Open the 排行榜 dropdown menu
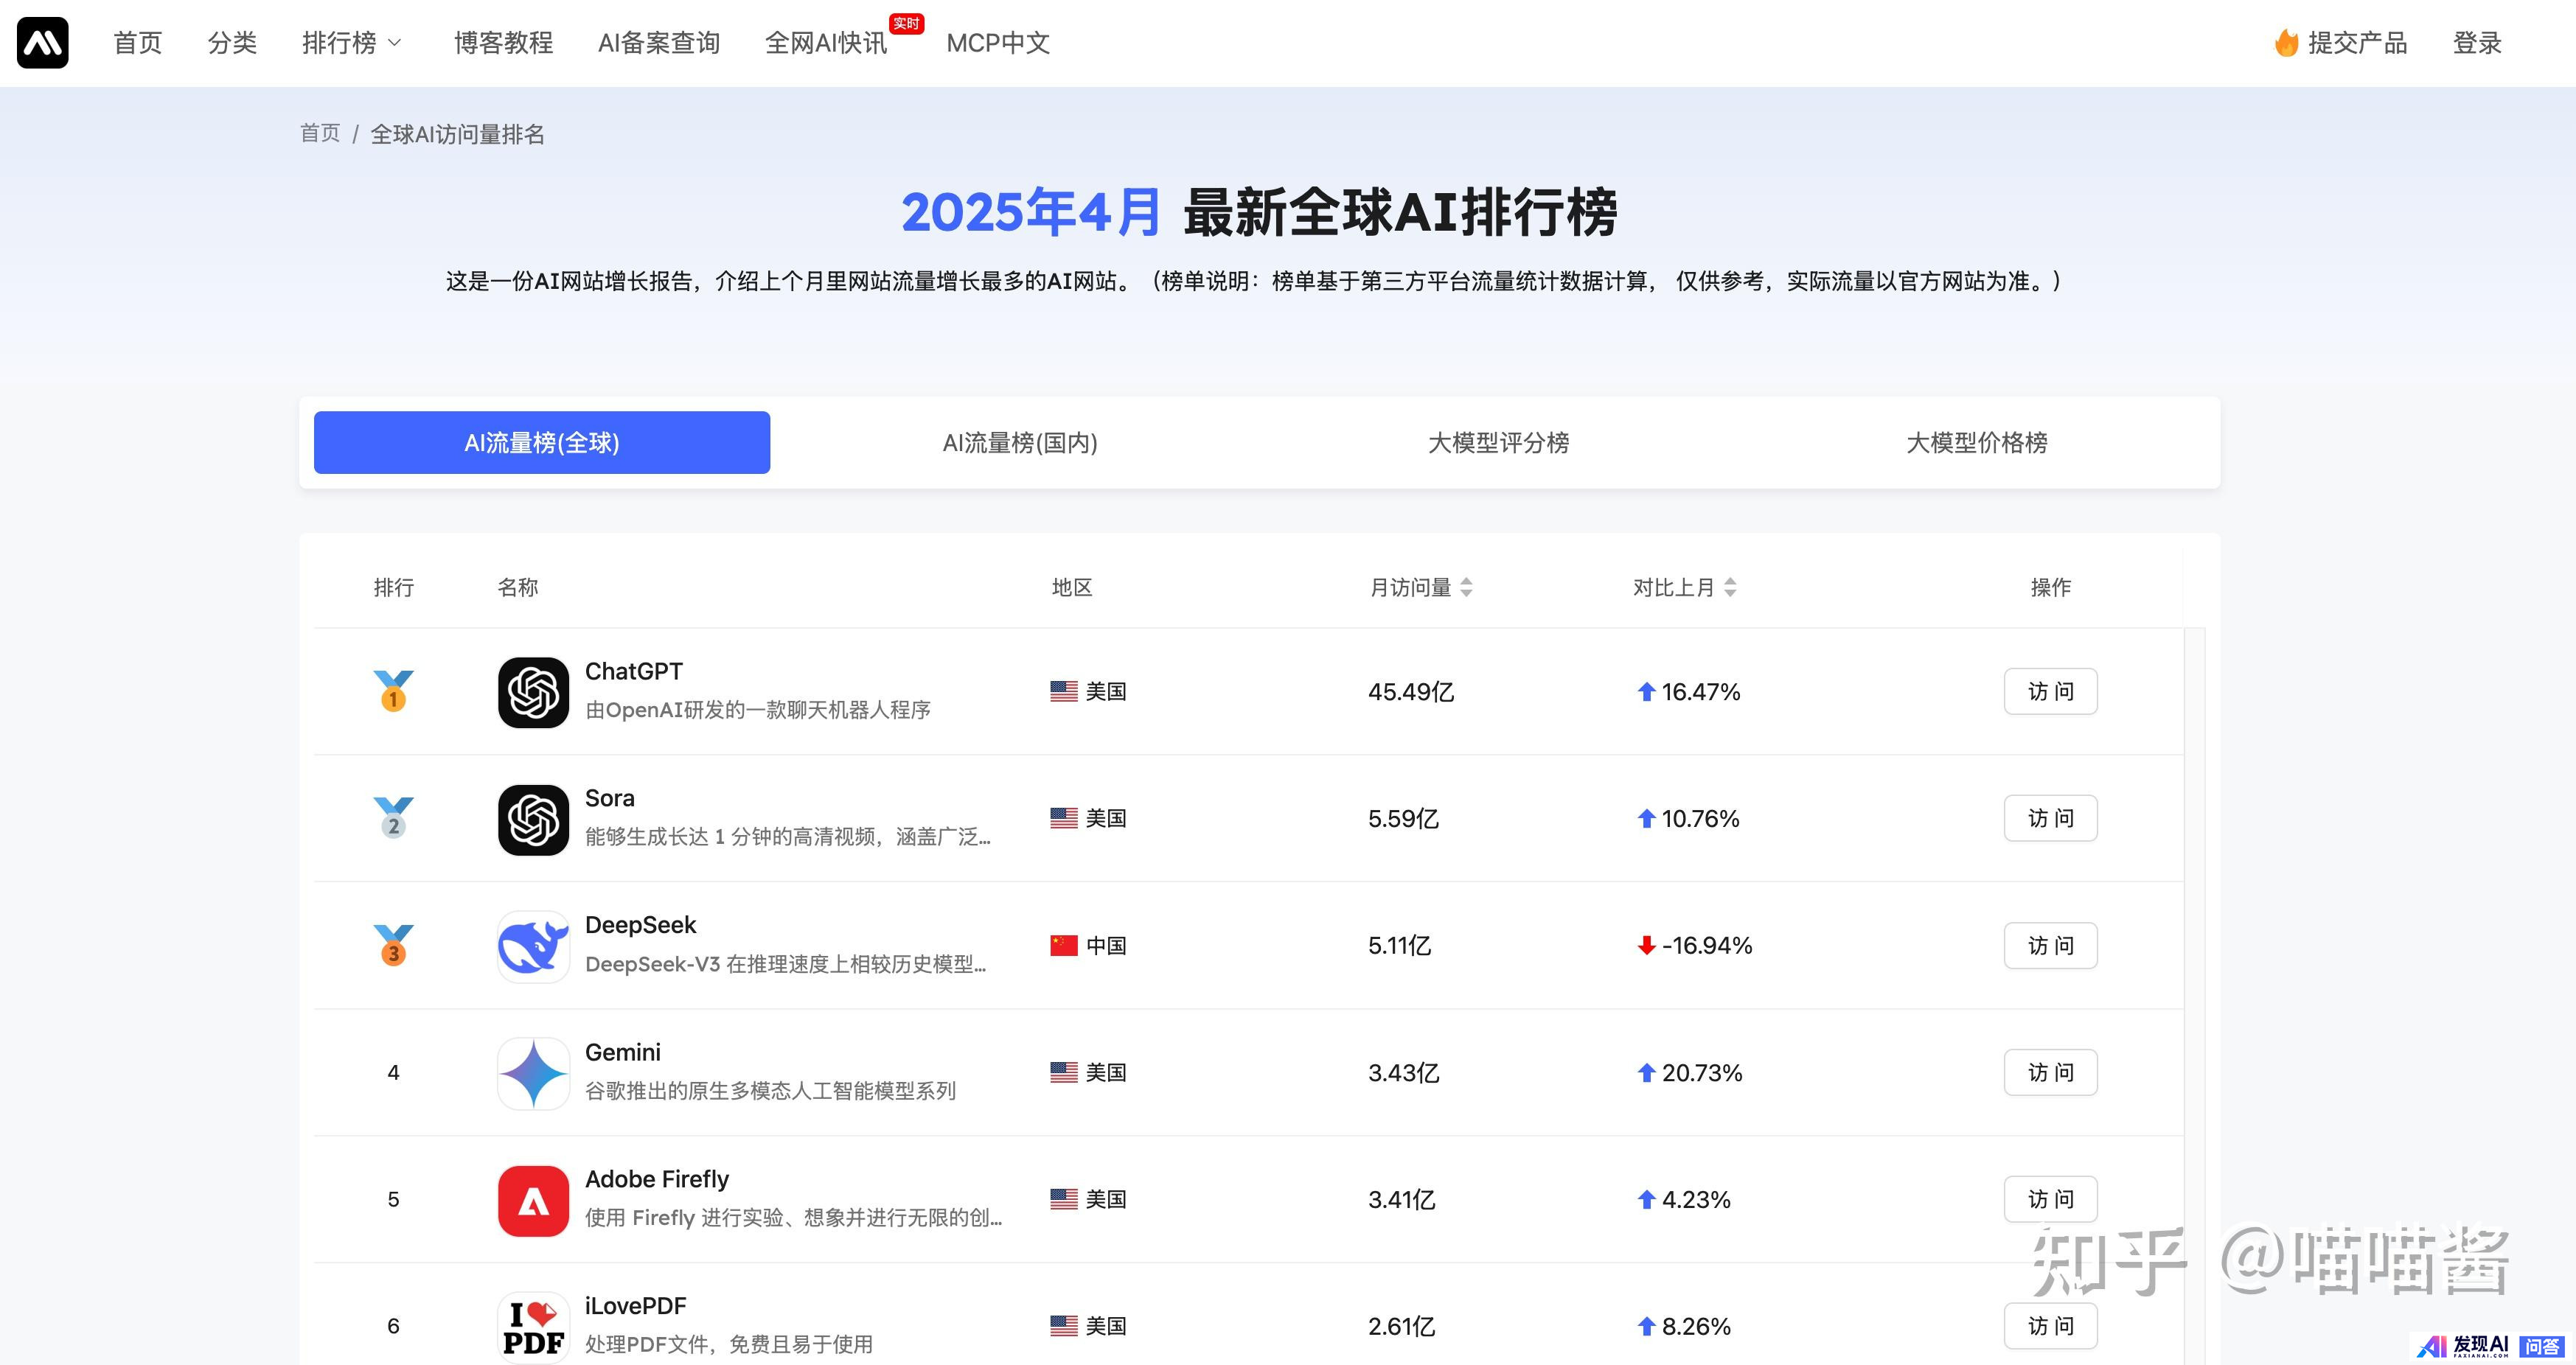 coord(352,43)
